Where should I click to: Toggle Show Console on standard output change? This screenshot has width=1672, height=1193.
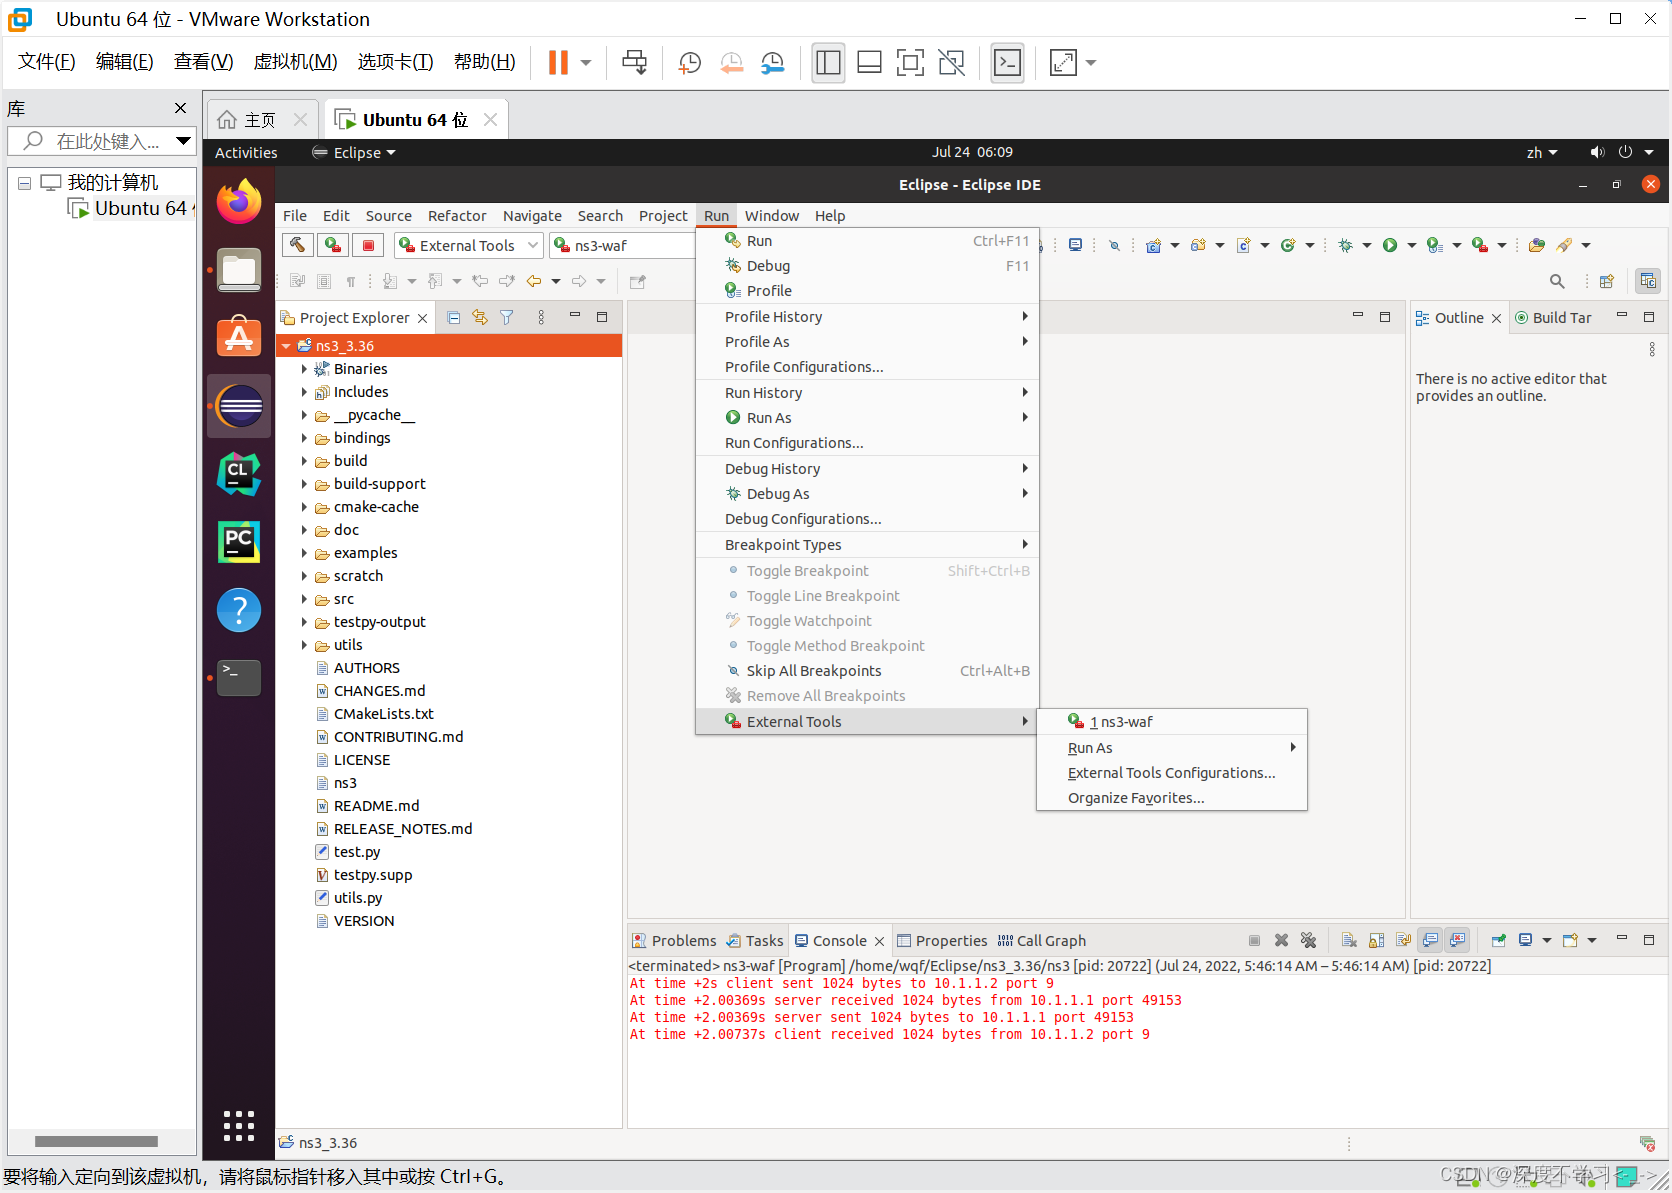[x=1431, y=940]
